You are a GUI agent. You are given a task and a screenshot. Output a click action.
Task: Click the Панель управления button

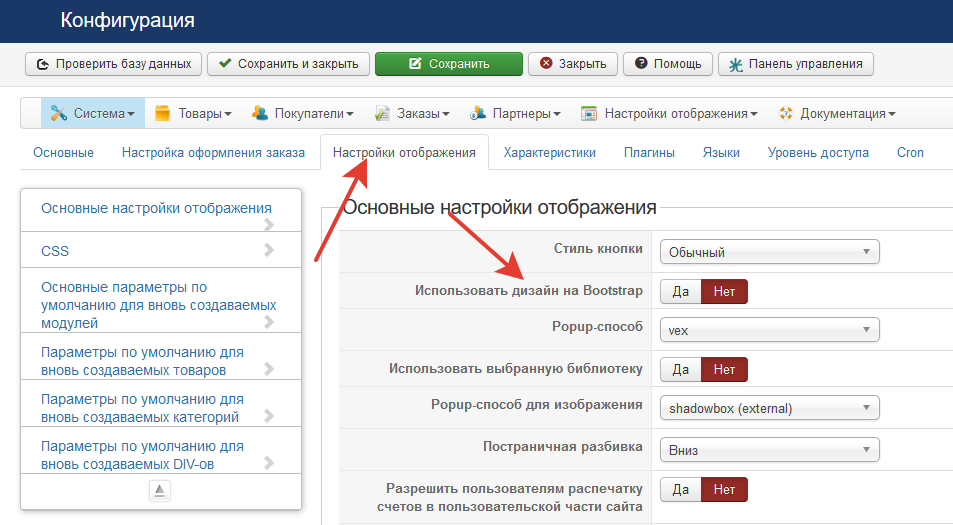pos(796,64)
